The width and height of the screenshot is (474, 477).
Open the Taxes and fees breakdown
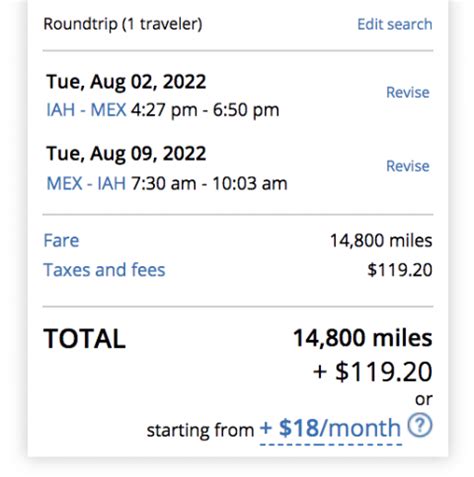point(104,270)
